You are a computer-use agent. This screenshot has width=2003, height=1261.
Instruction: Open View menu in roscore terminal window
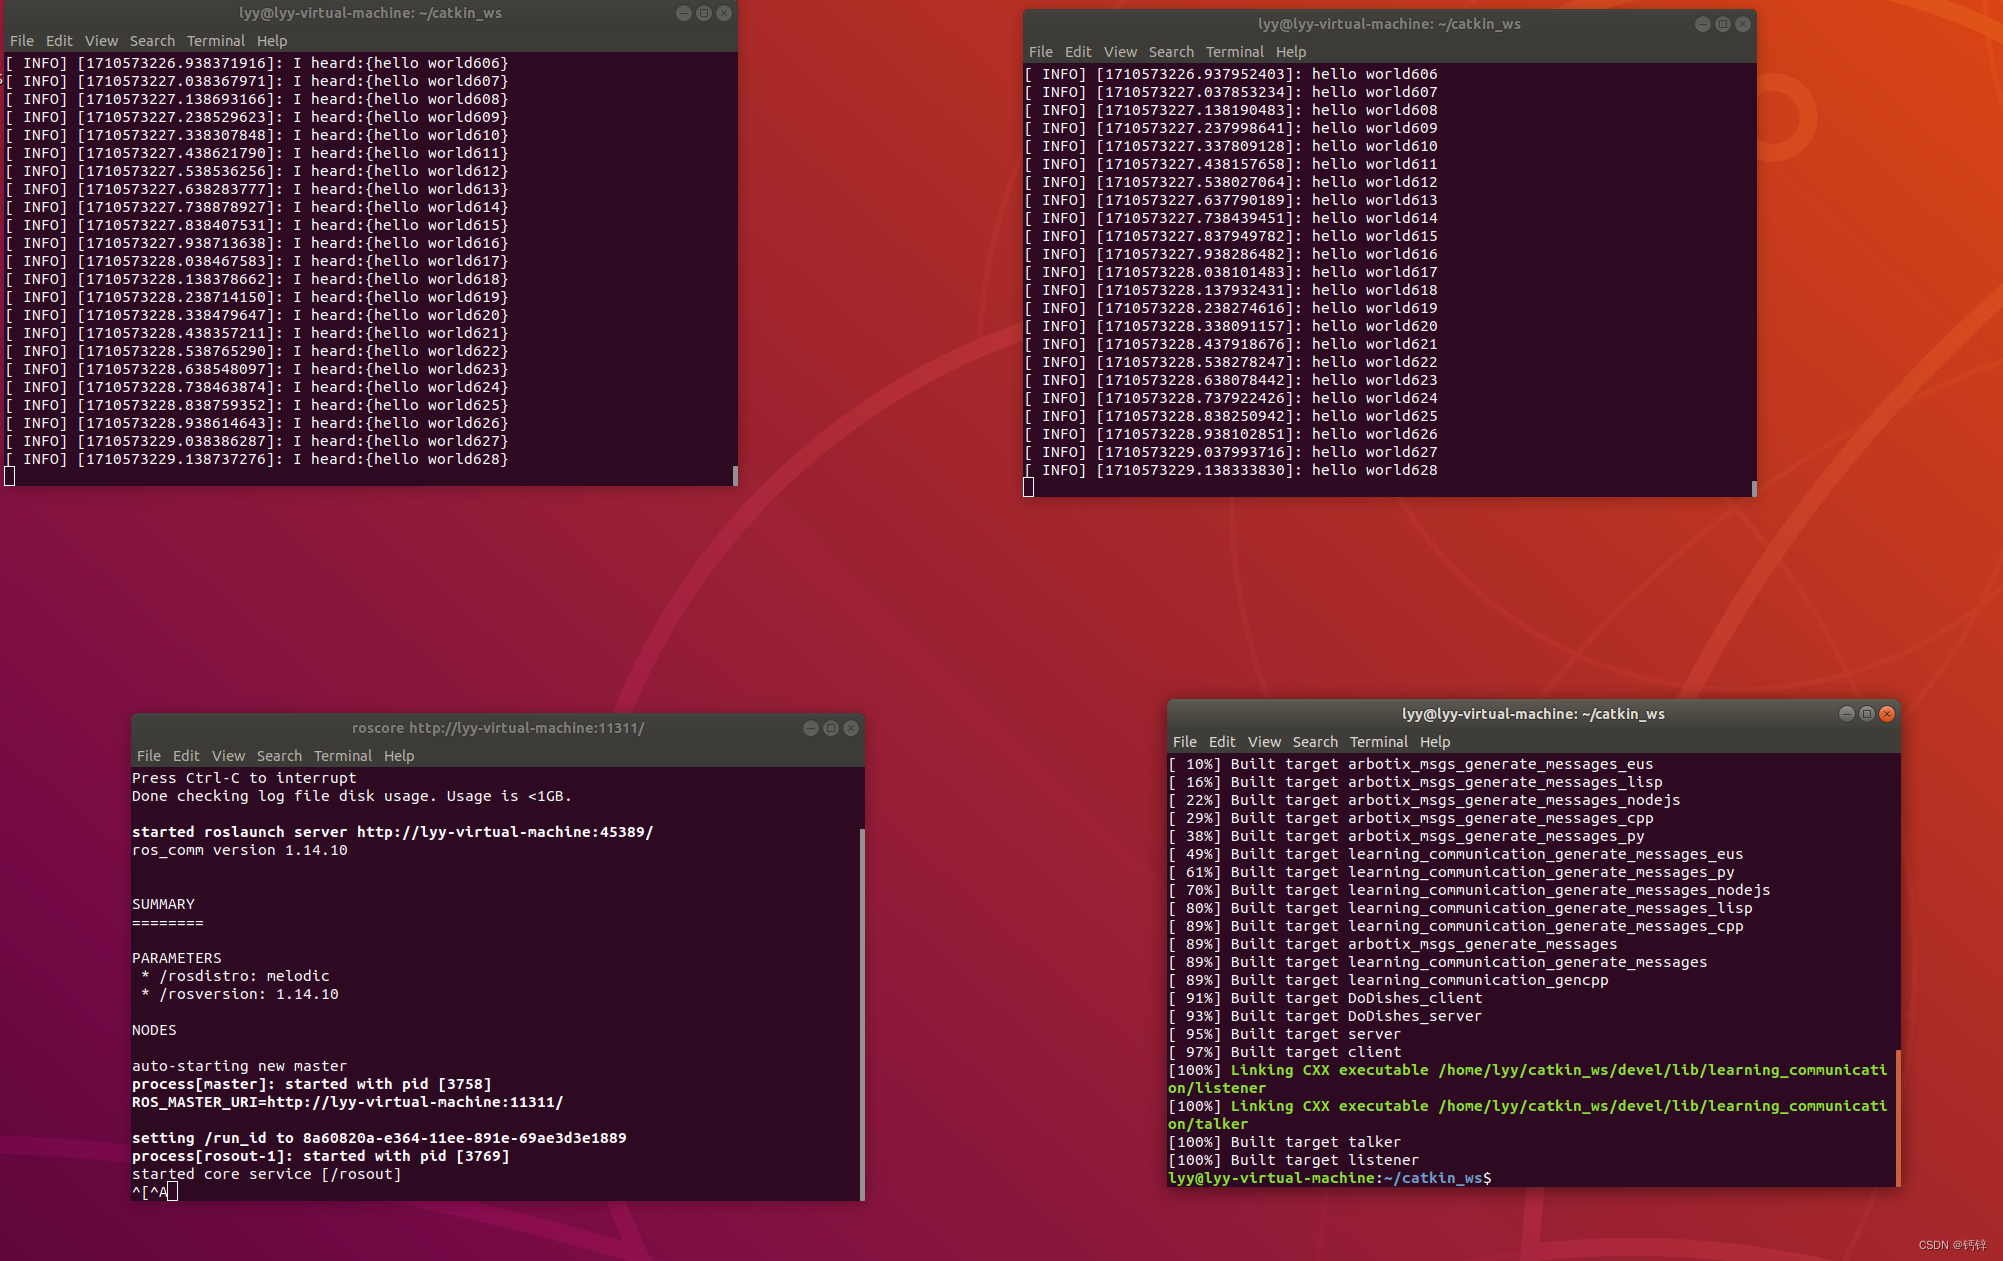tap(228, 756)
